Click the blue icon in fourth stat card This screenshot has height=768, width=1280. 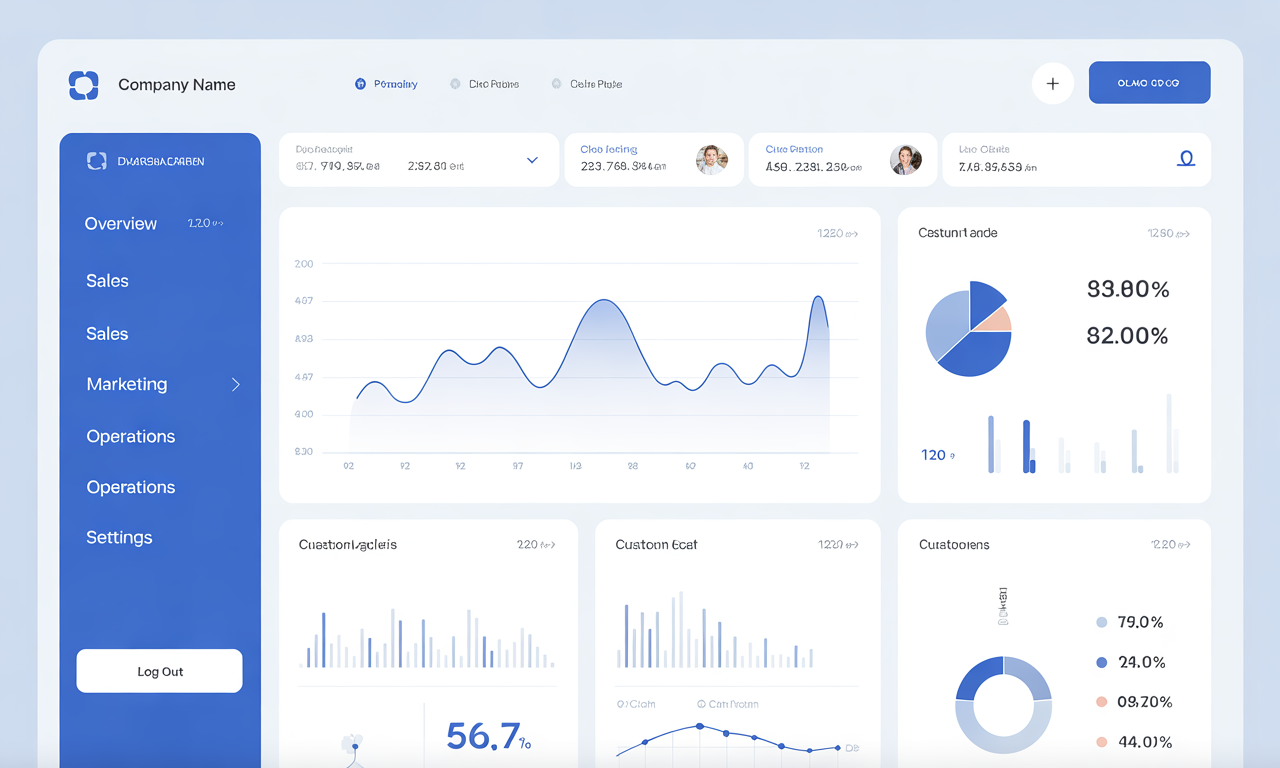coord(1186,159)
